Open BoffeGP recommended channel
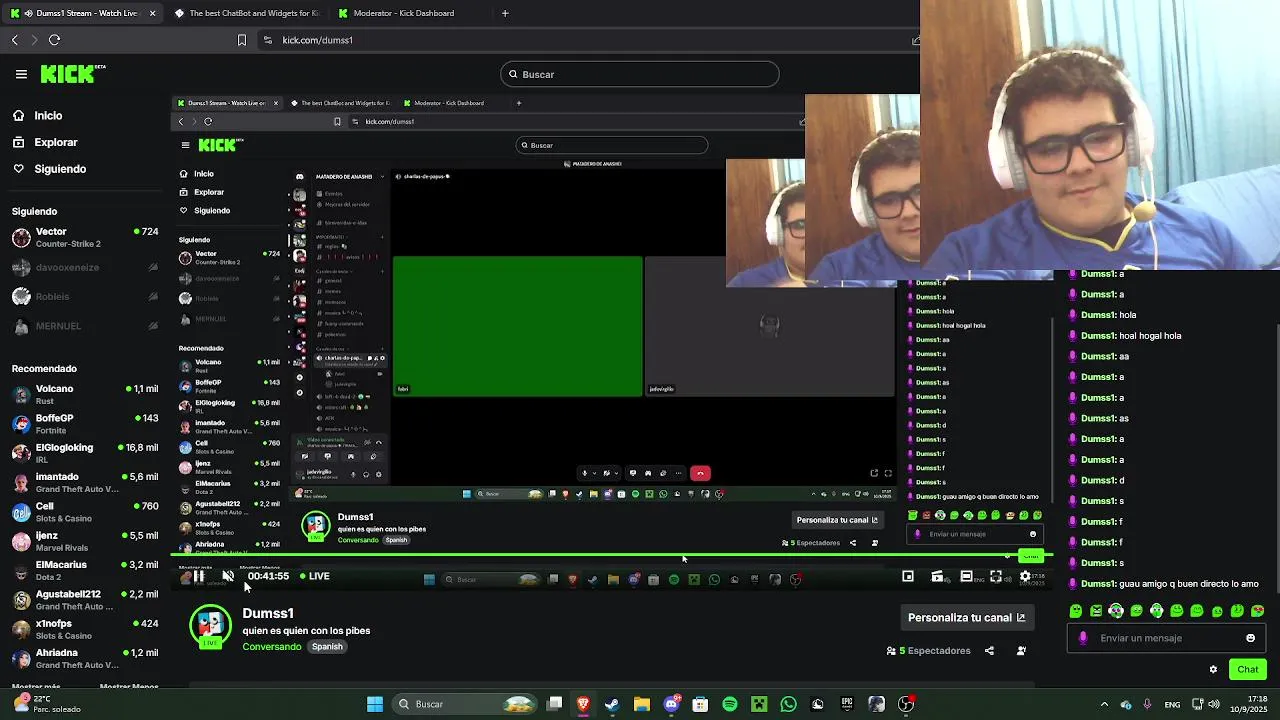This screenshot has width=1280, height=720. [x=85, y=424]
